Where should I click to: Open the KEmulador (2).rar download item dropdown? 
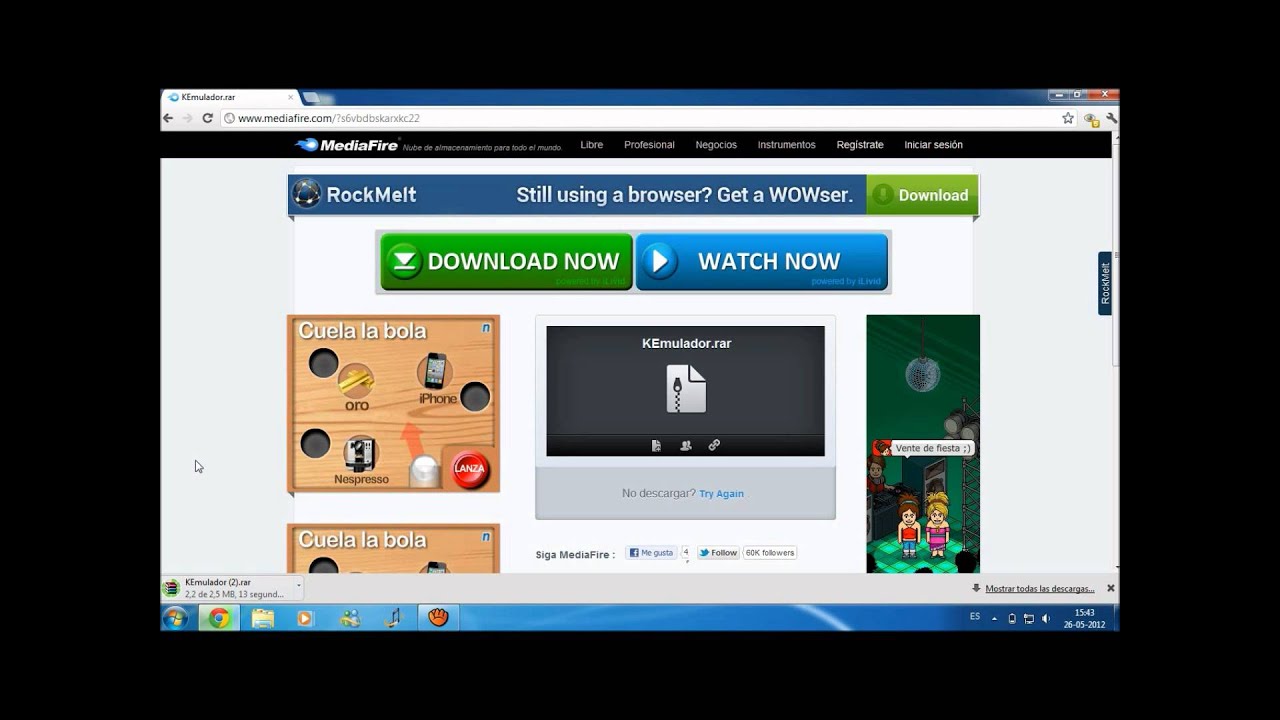pos(298,584)
